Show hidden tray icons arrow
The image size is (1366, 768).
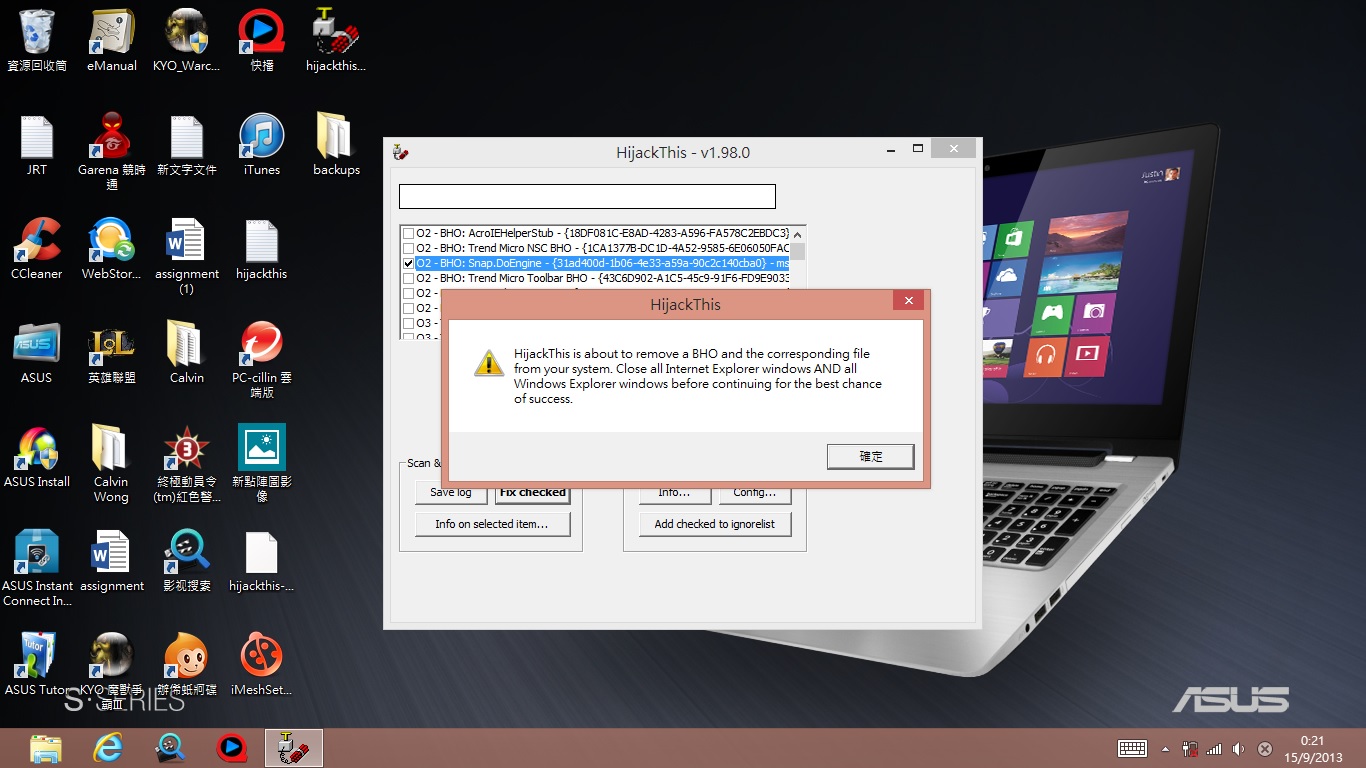(1165, 749)
